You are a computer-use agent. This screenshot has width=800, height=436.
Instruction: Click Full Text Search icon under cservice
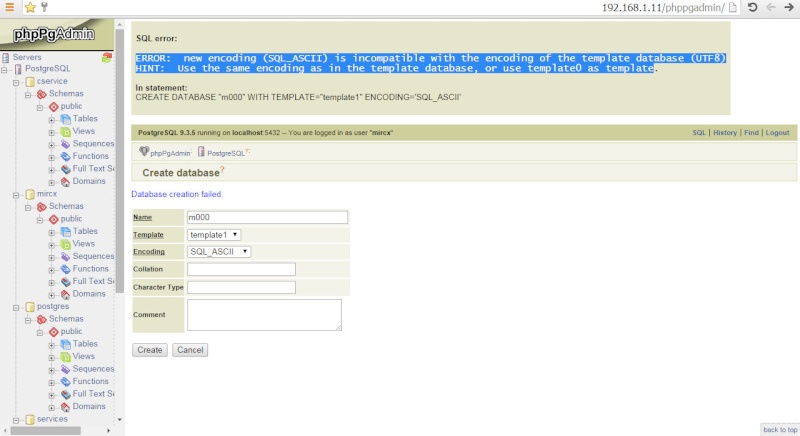point(65,169)
